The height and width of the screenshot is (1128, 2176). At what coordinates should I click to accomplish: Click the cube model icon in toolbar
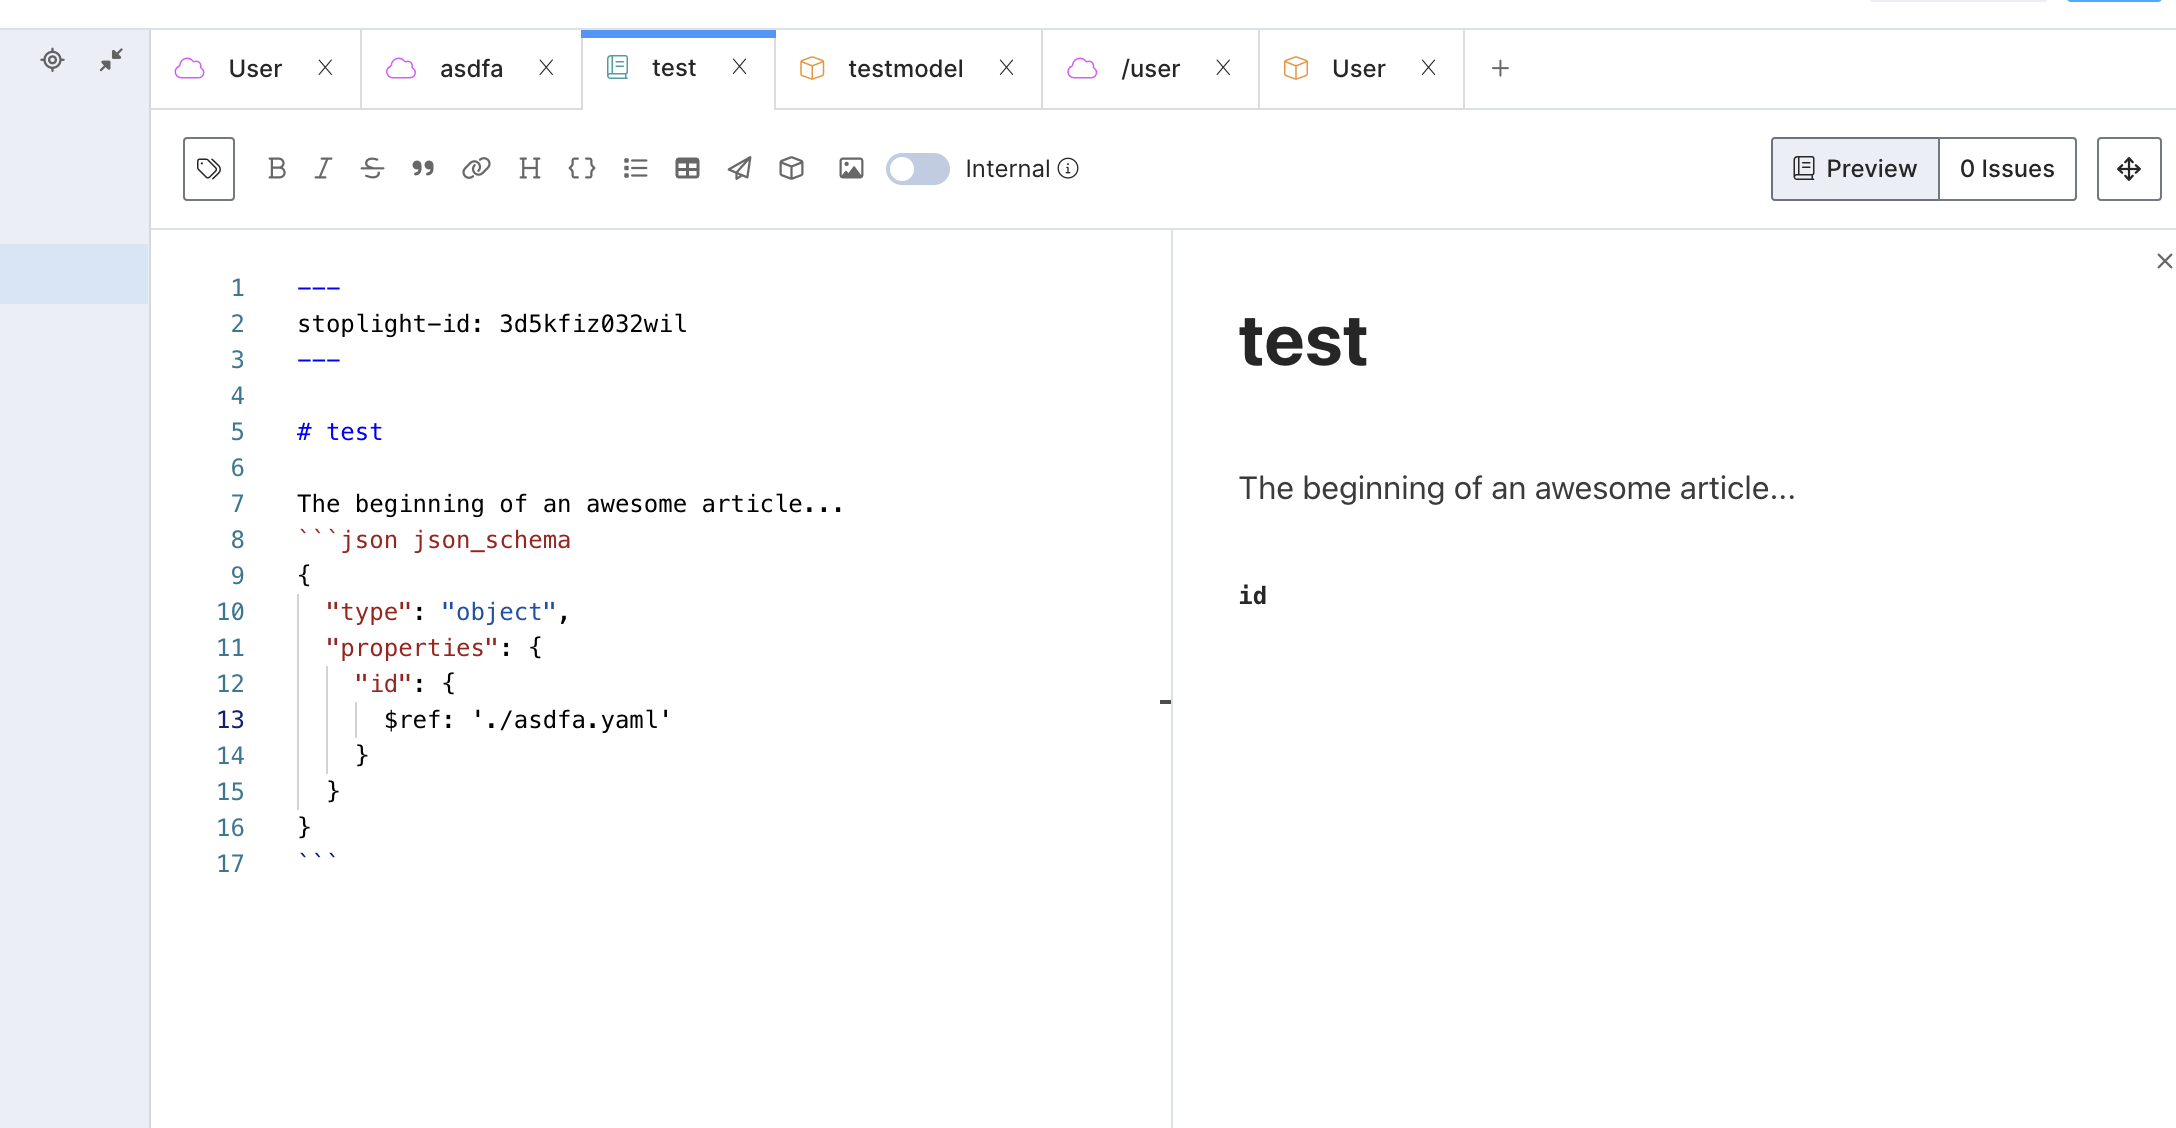tap(791, 169)
